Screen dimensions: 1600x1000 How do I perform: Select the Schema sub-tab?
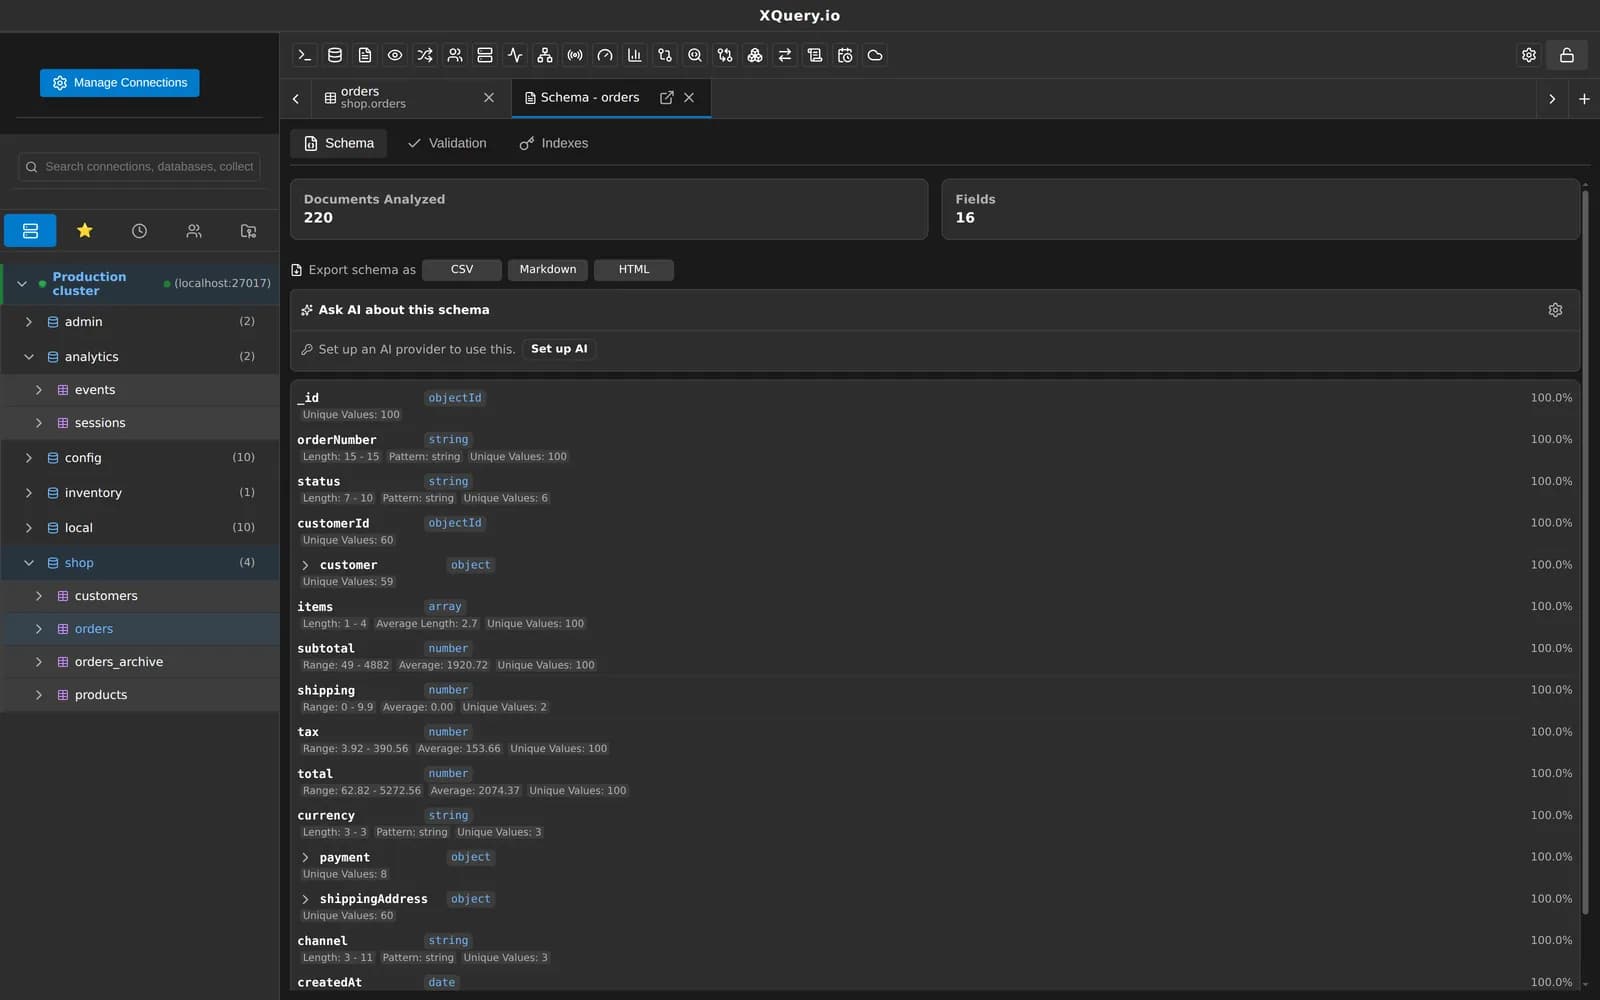point(339,143)
